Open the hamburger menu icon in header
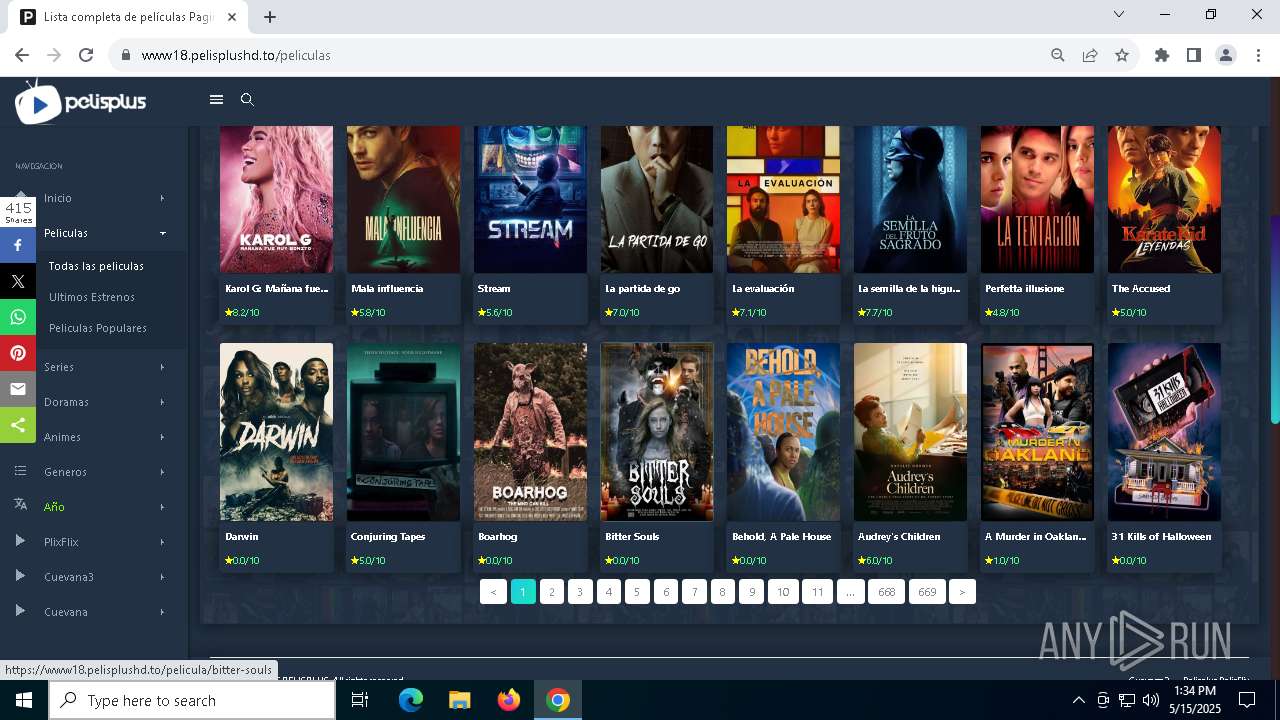 click(216, 100)
